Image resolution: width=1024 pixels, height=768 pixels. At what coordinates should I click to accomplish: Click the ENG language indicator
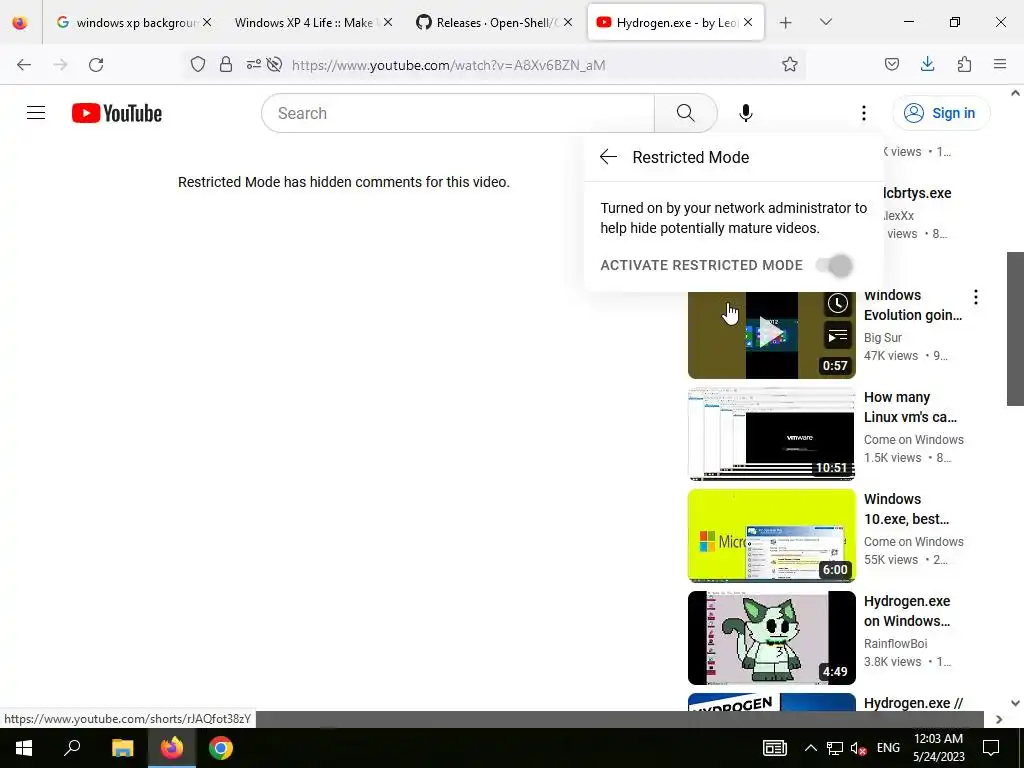point(888,748)
